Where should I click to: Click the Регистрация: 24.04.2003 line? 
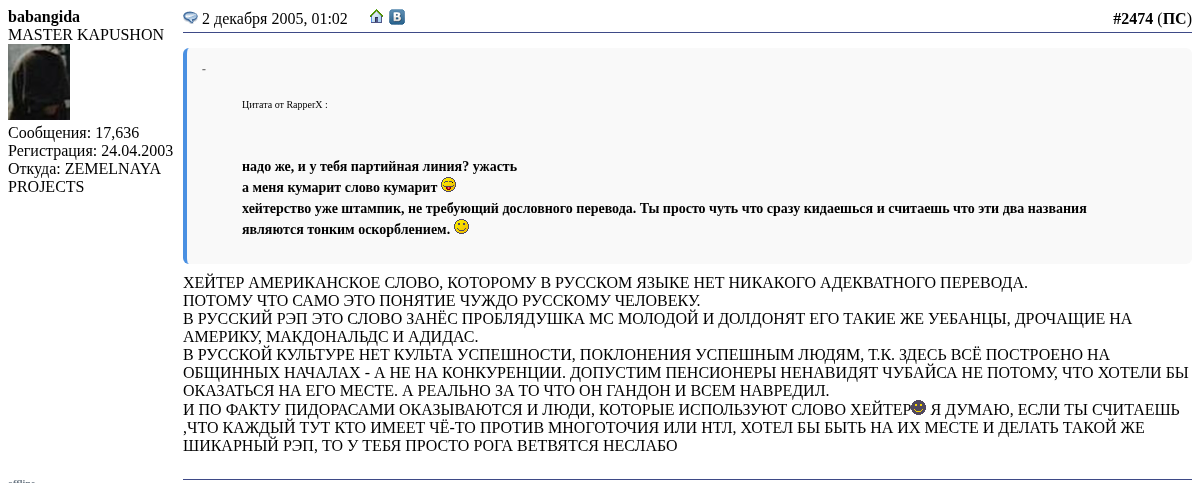90,151
